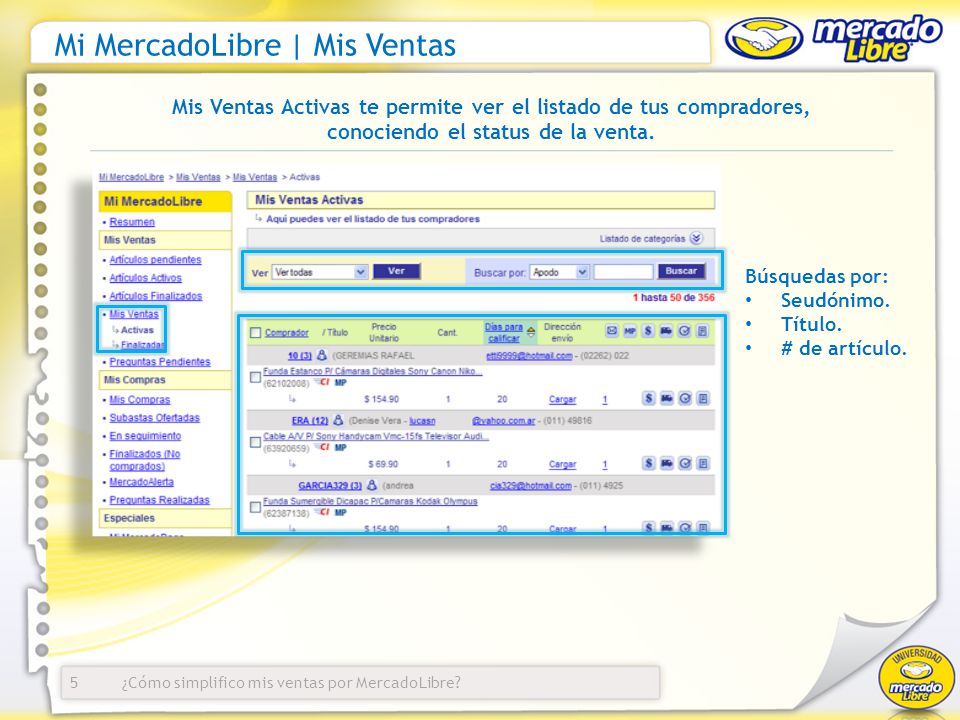Go to Artículos Activos in the sidebar
960x720 pixels.
coord(146,278)
